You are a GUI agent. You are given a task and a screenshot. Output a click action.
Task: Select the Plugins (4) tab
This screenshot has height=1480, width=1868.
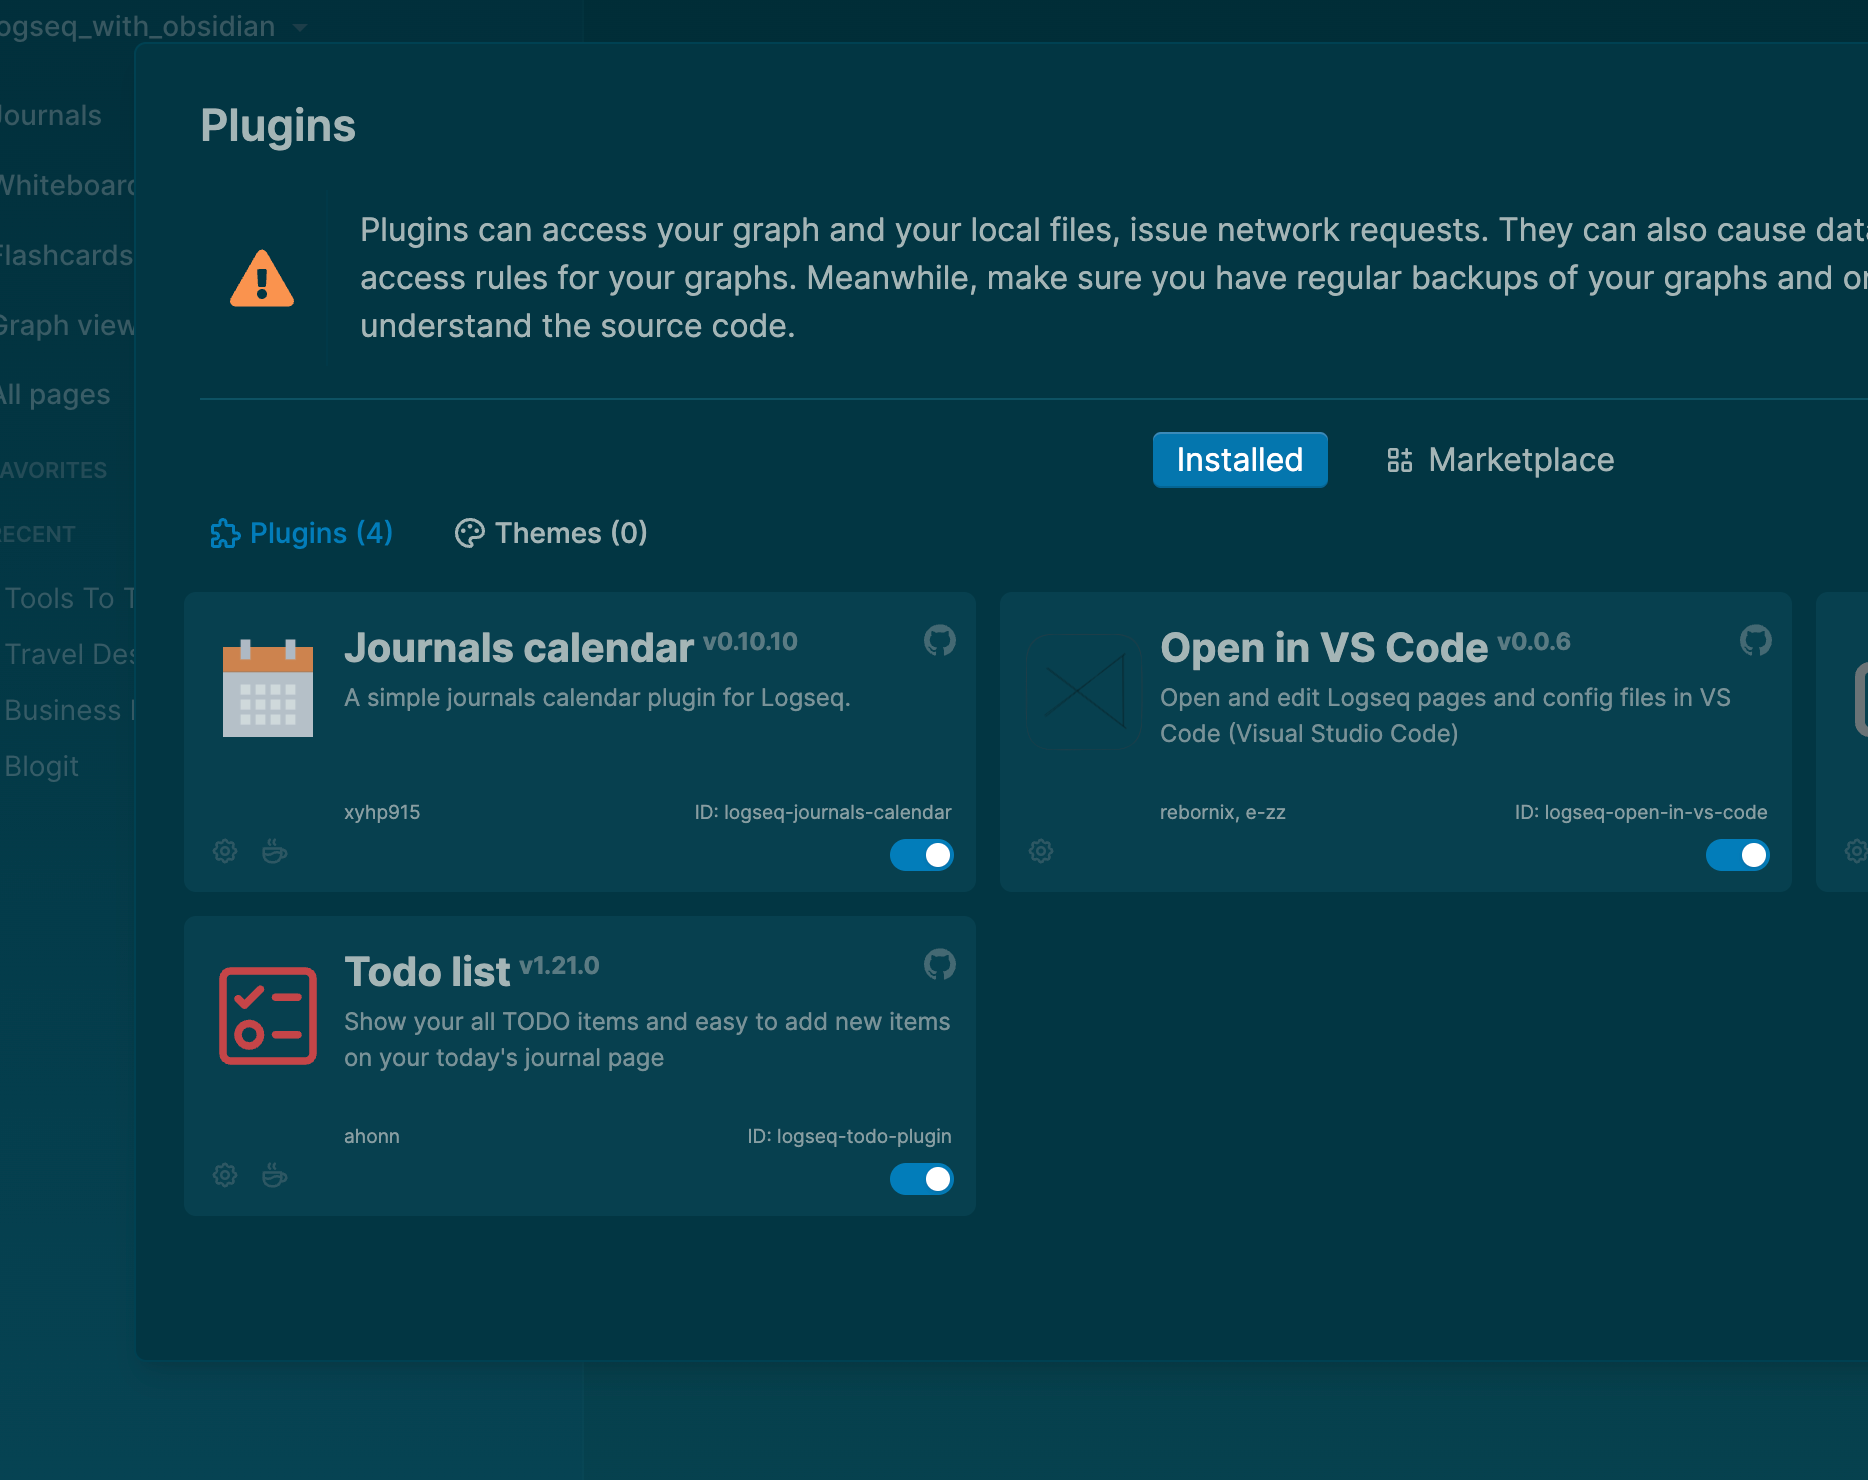(x=301, y=533)
